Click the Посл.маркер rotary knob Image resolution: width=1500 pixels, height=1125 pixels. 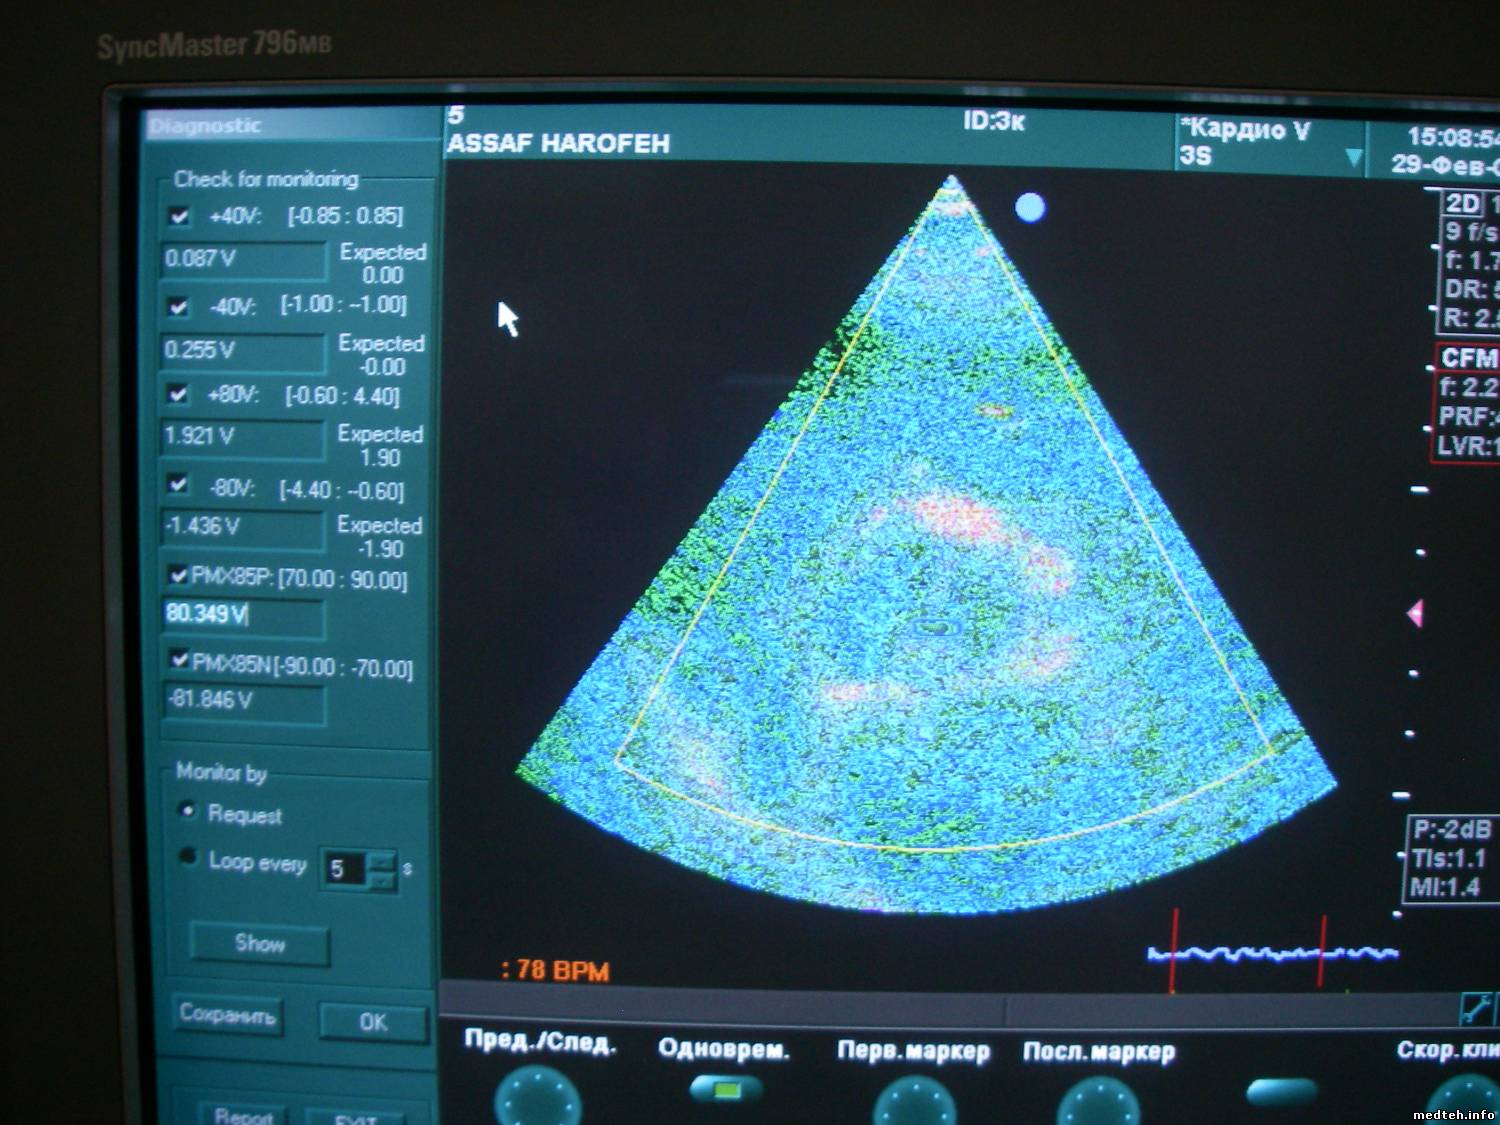click(1098, 1102)
